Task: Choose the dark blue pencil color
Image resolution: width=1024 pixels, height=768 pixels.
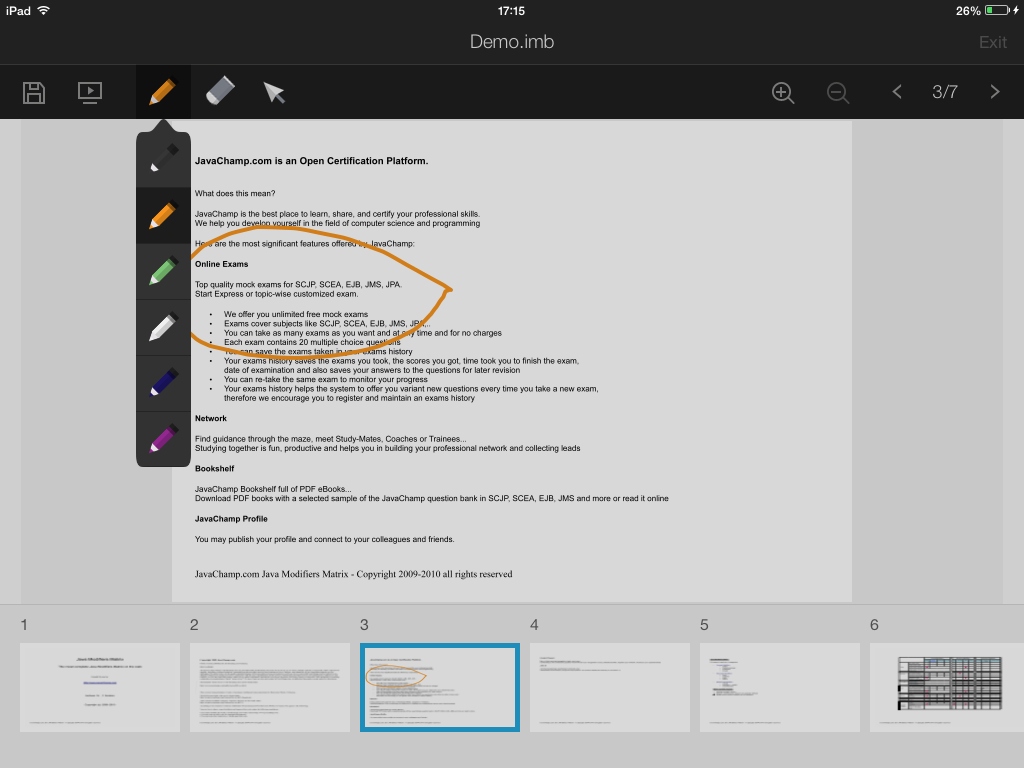Action: coord(163,384)
